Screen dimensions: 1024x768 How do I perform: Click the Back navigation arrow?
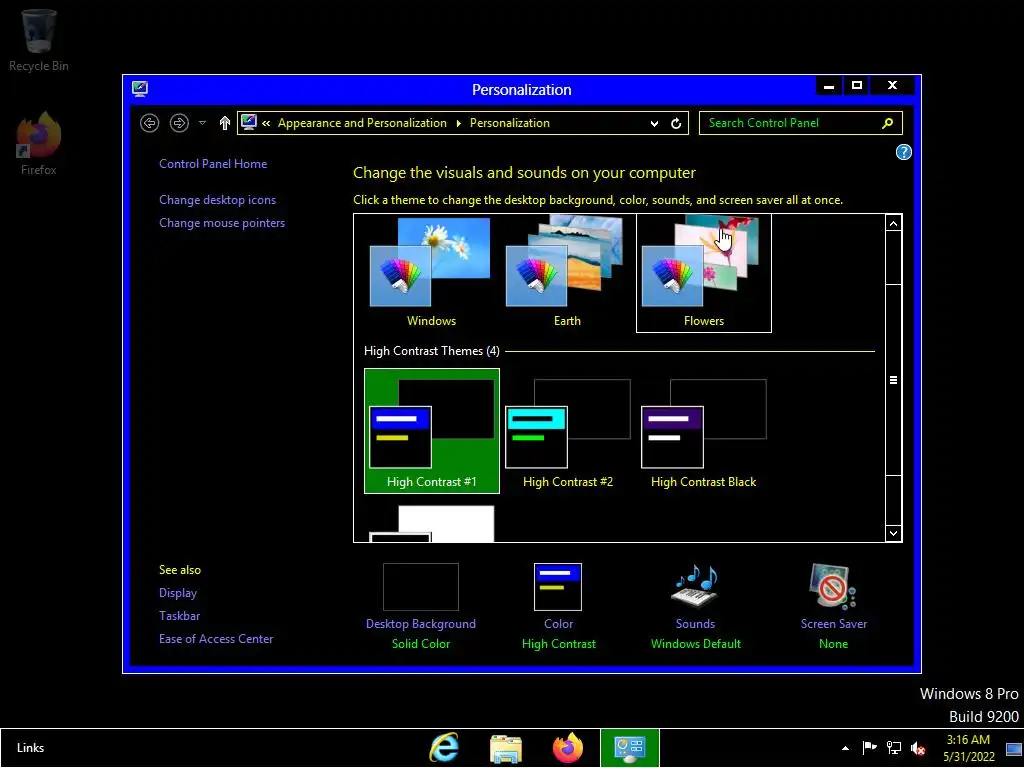point(150,123)
